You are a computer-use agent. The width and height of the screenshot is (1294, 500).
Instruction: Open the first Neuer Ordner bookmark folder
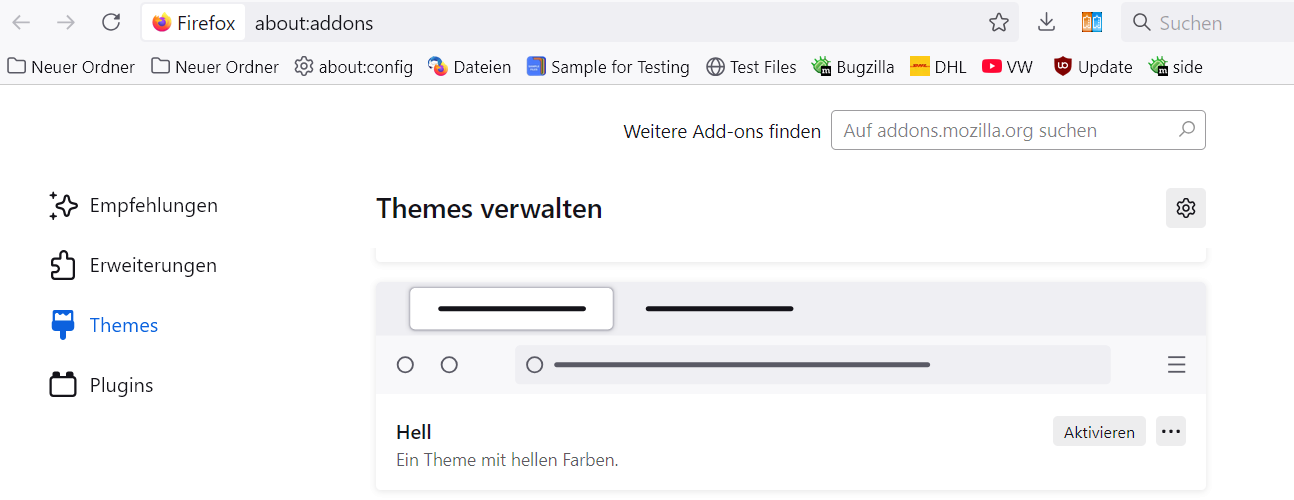pos(71,67)
